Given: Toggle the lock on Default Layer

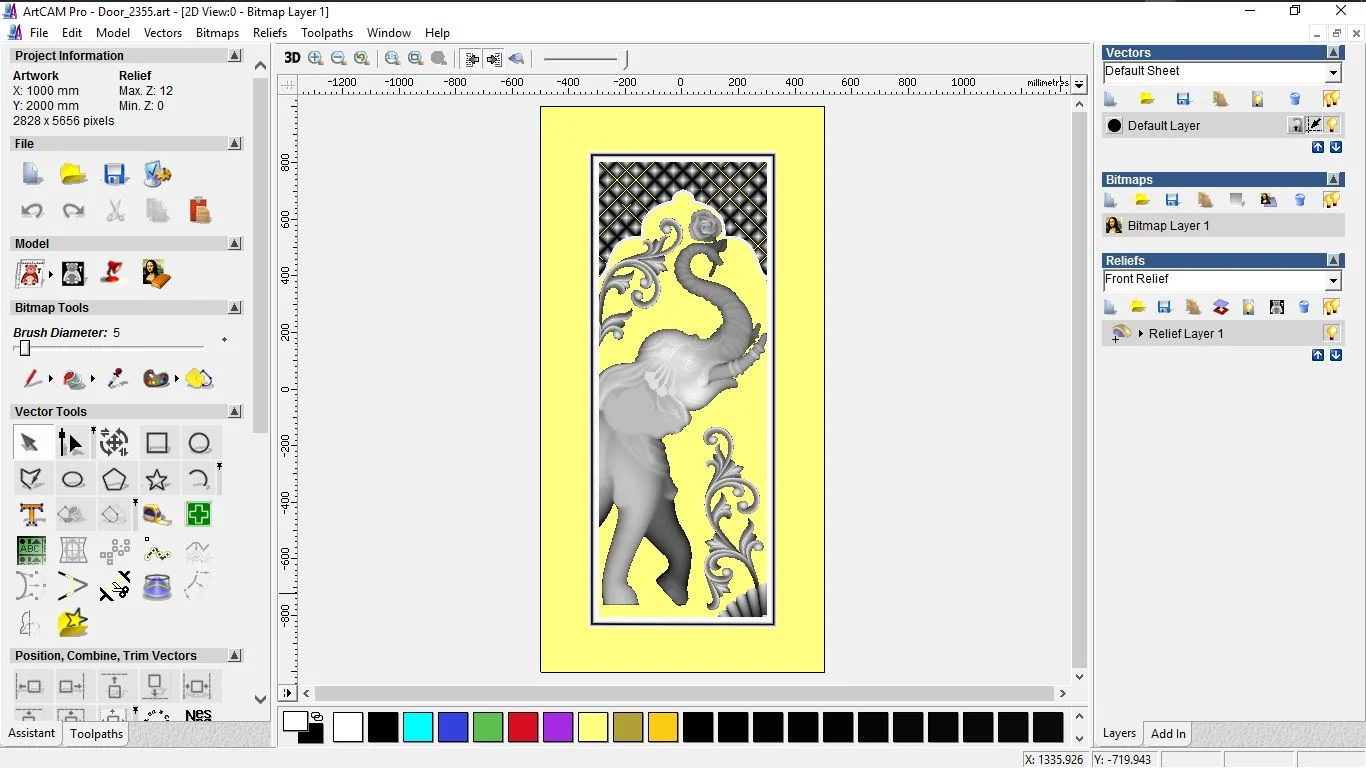Looking at the screenshot, I should [1296, 125].
